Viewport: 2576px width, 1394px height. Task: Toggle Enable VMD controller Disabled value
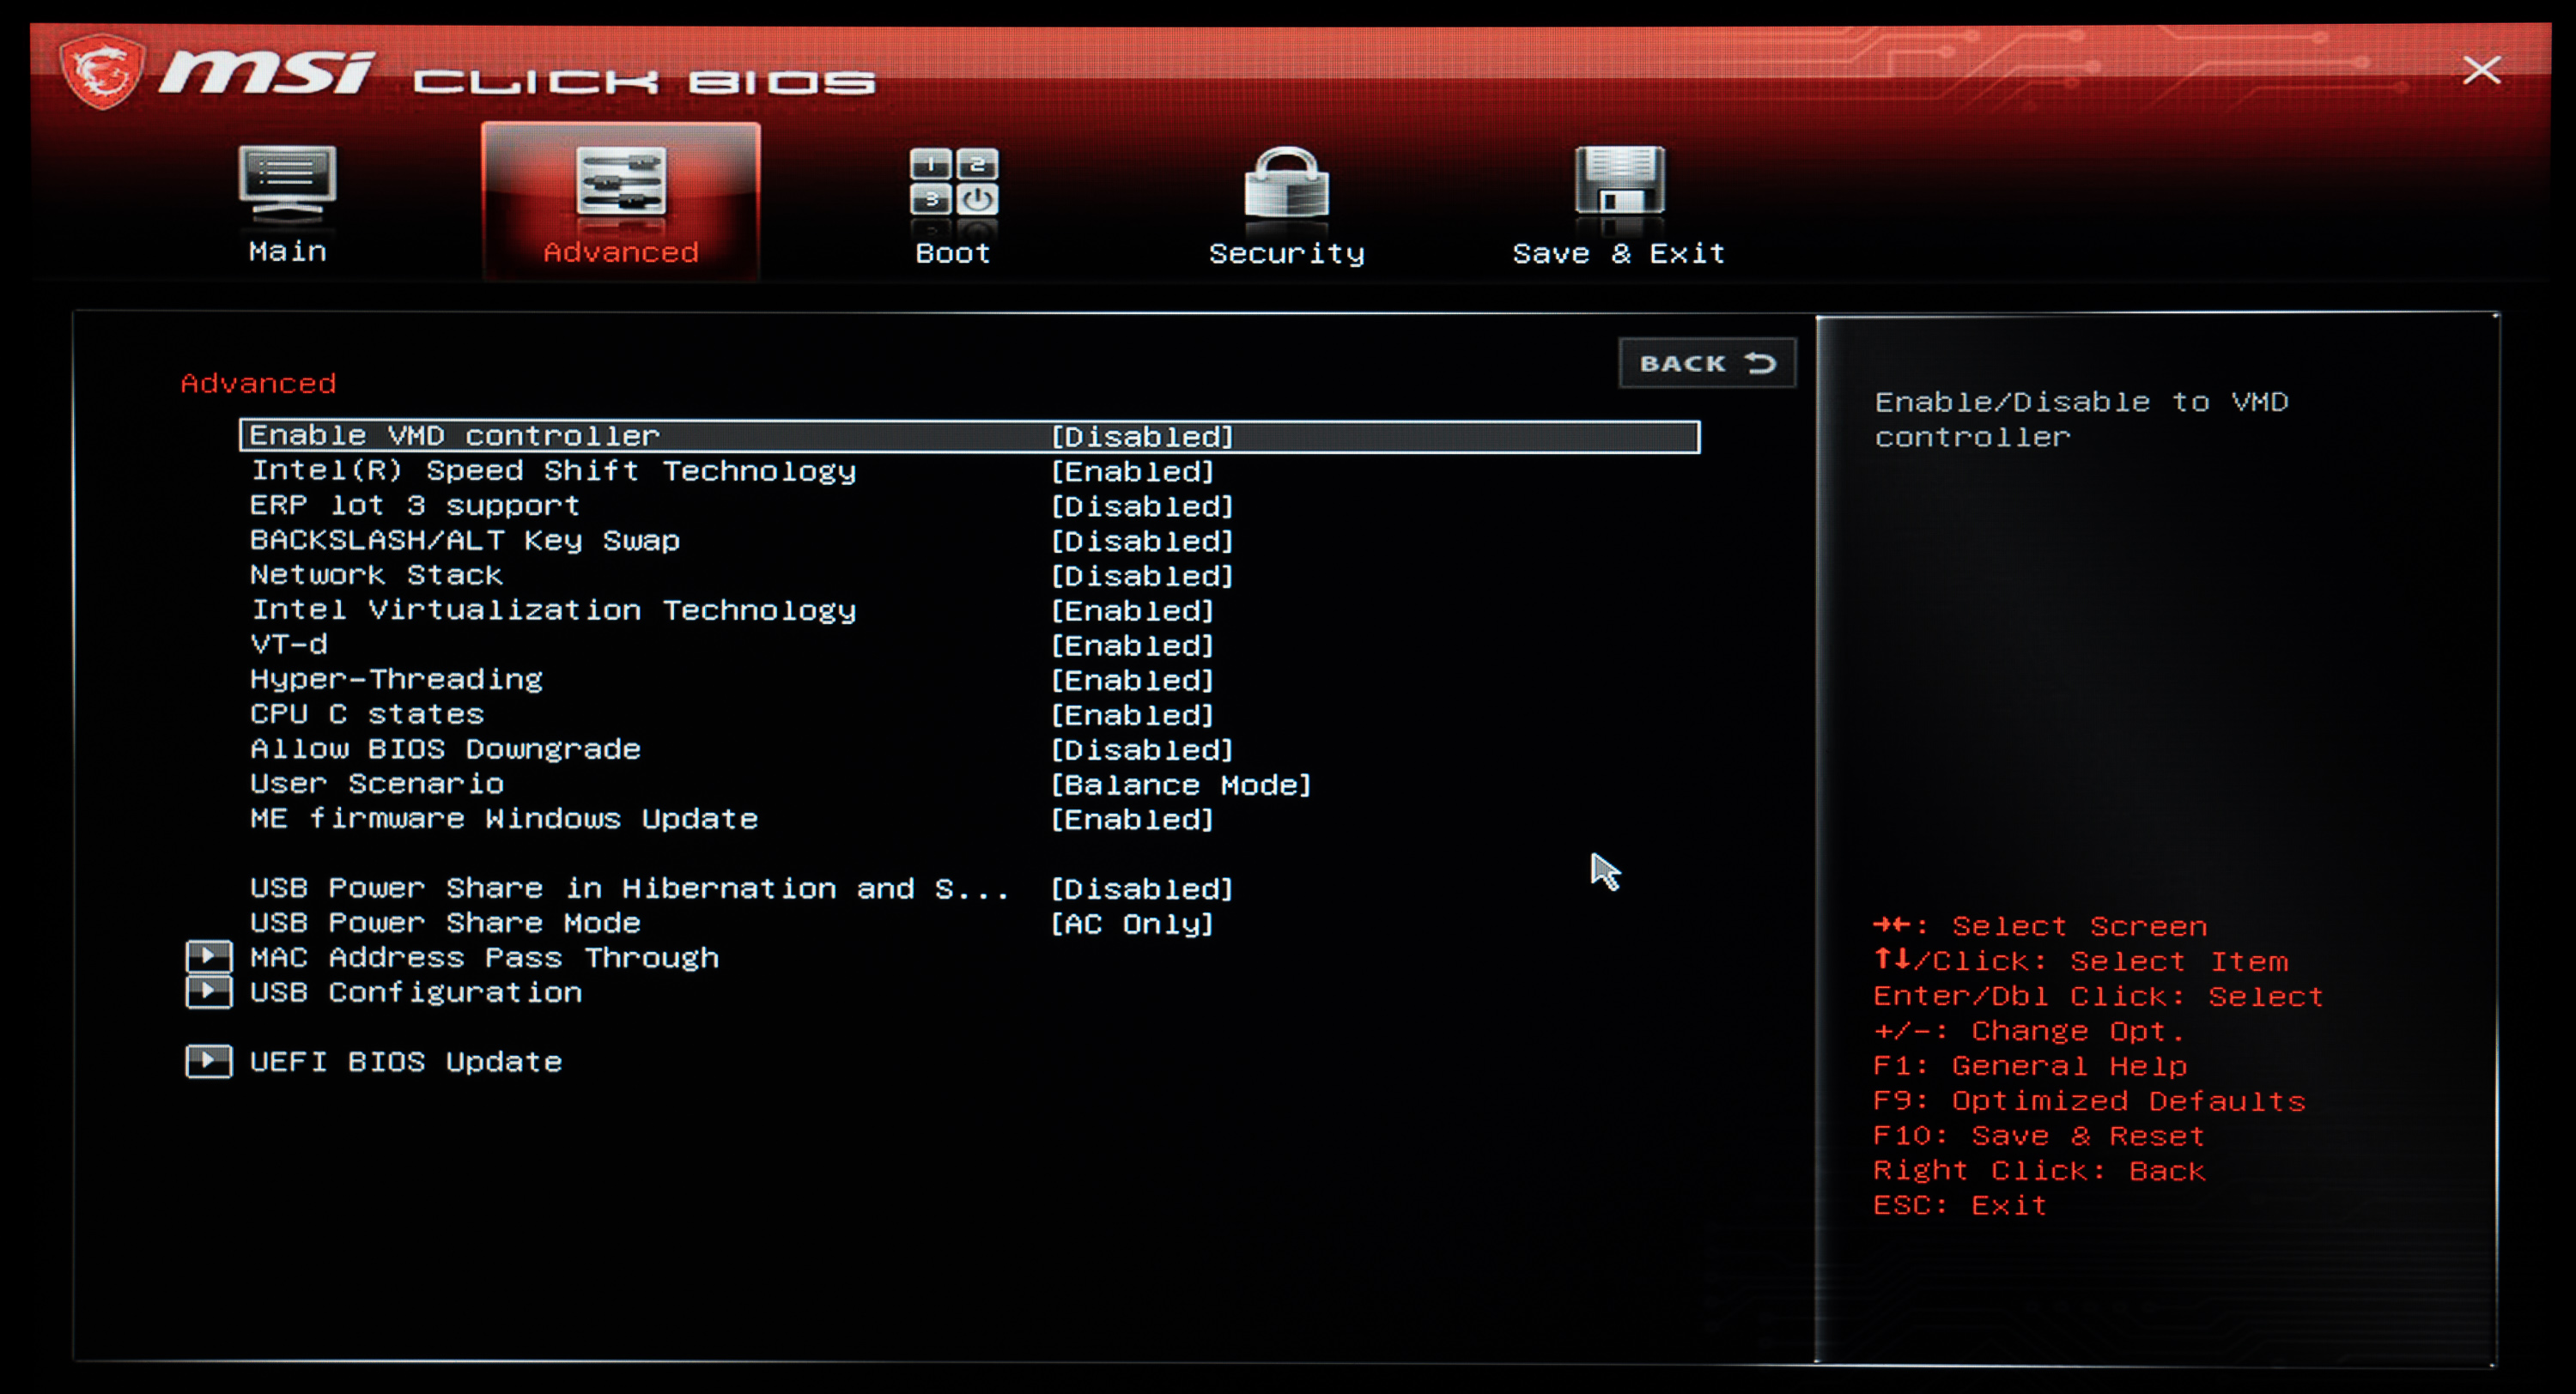coord(1142,437)
